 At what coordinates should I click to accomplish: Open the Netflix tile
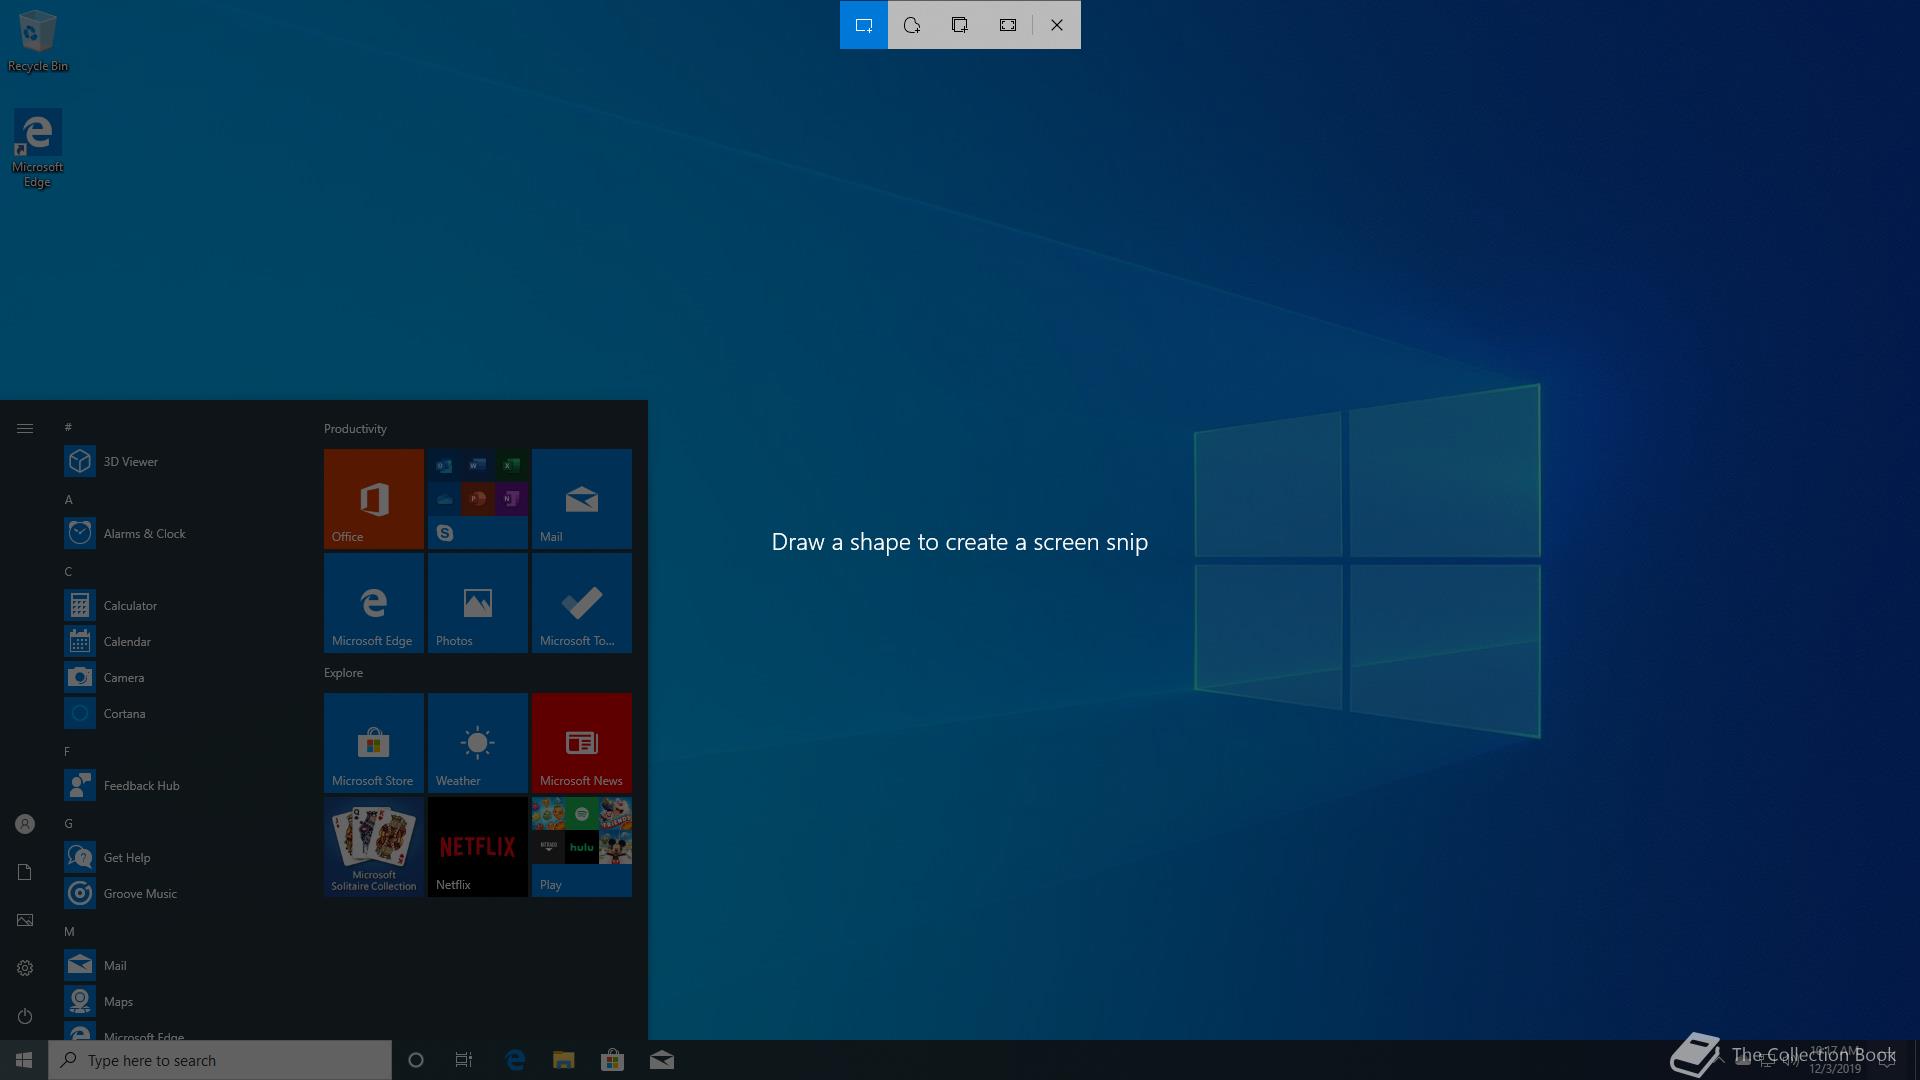[478, 847]
